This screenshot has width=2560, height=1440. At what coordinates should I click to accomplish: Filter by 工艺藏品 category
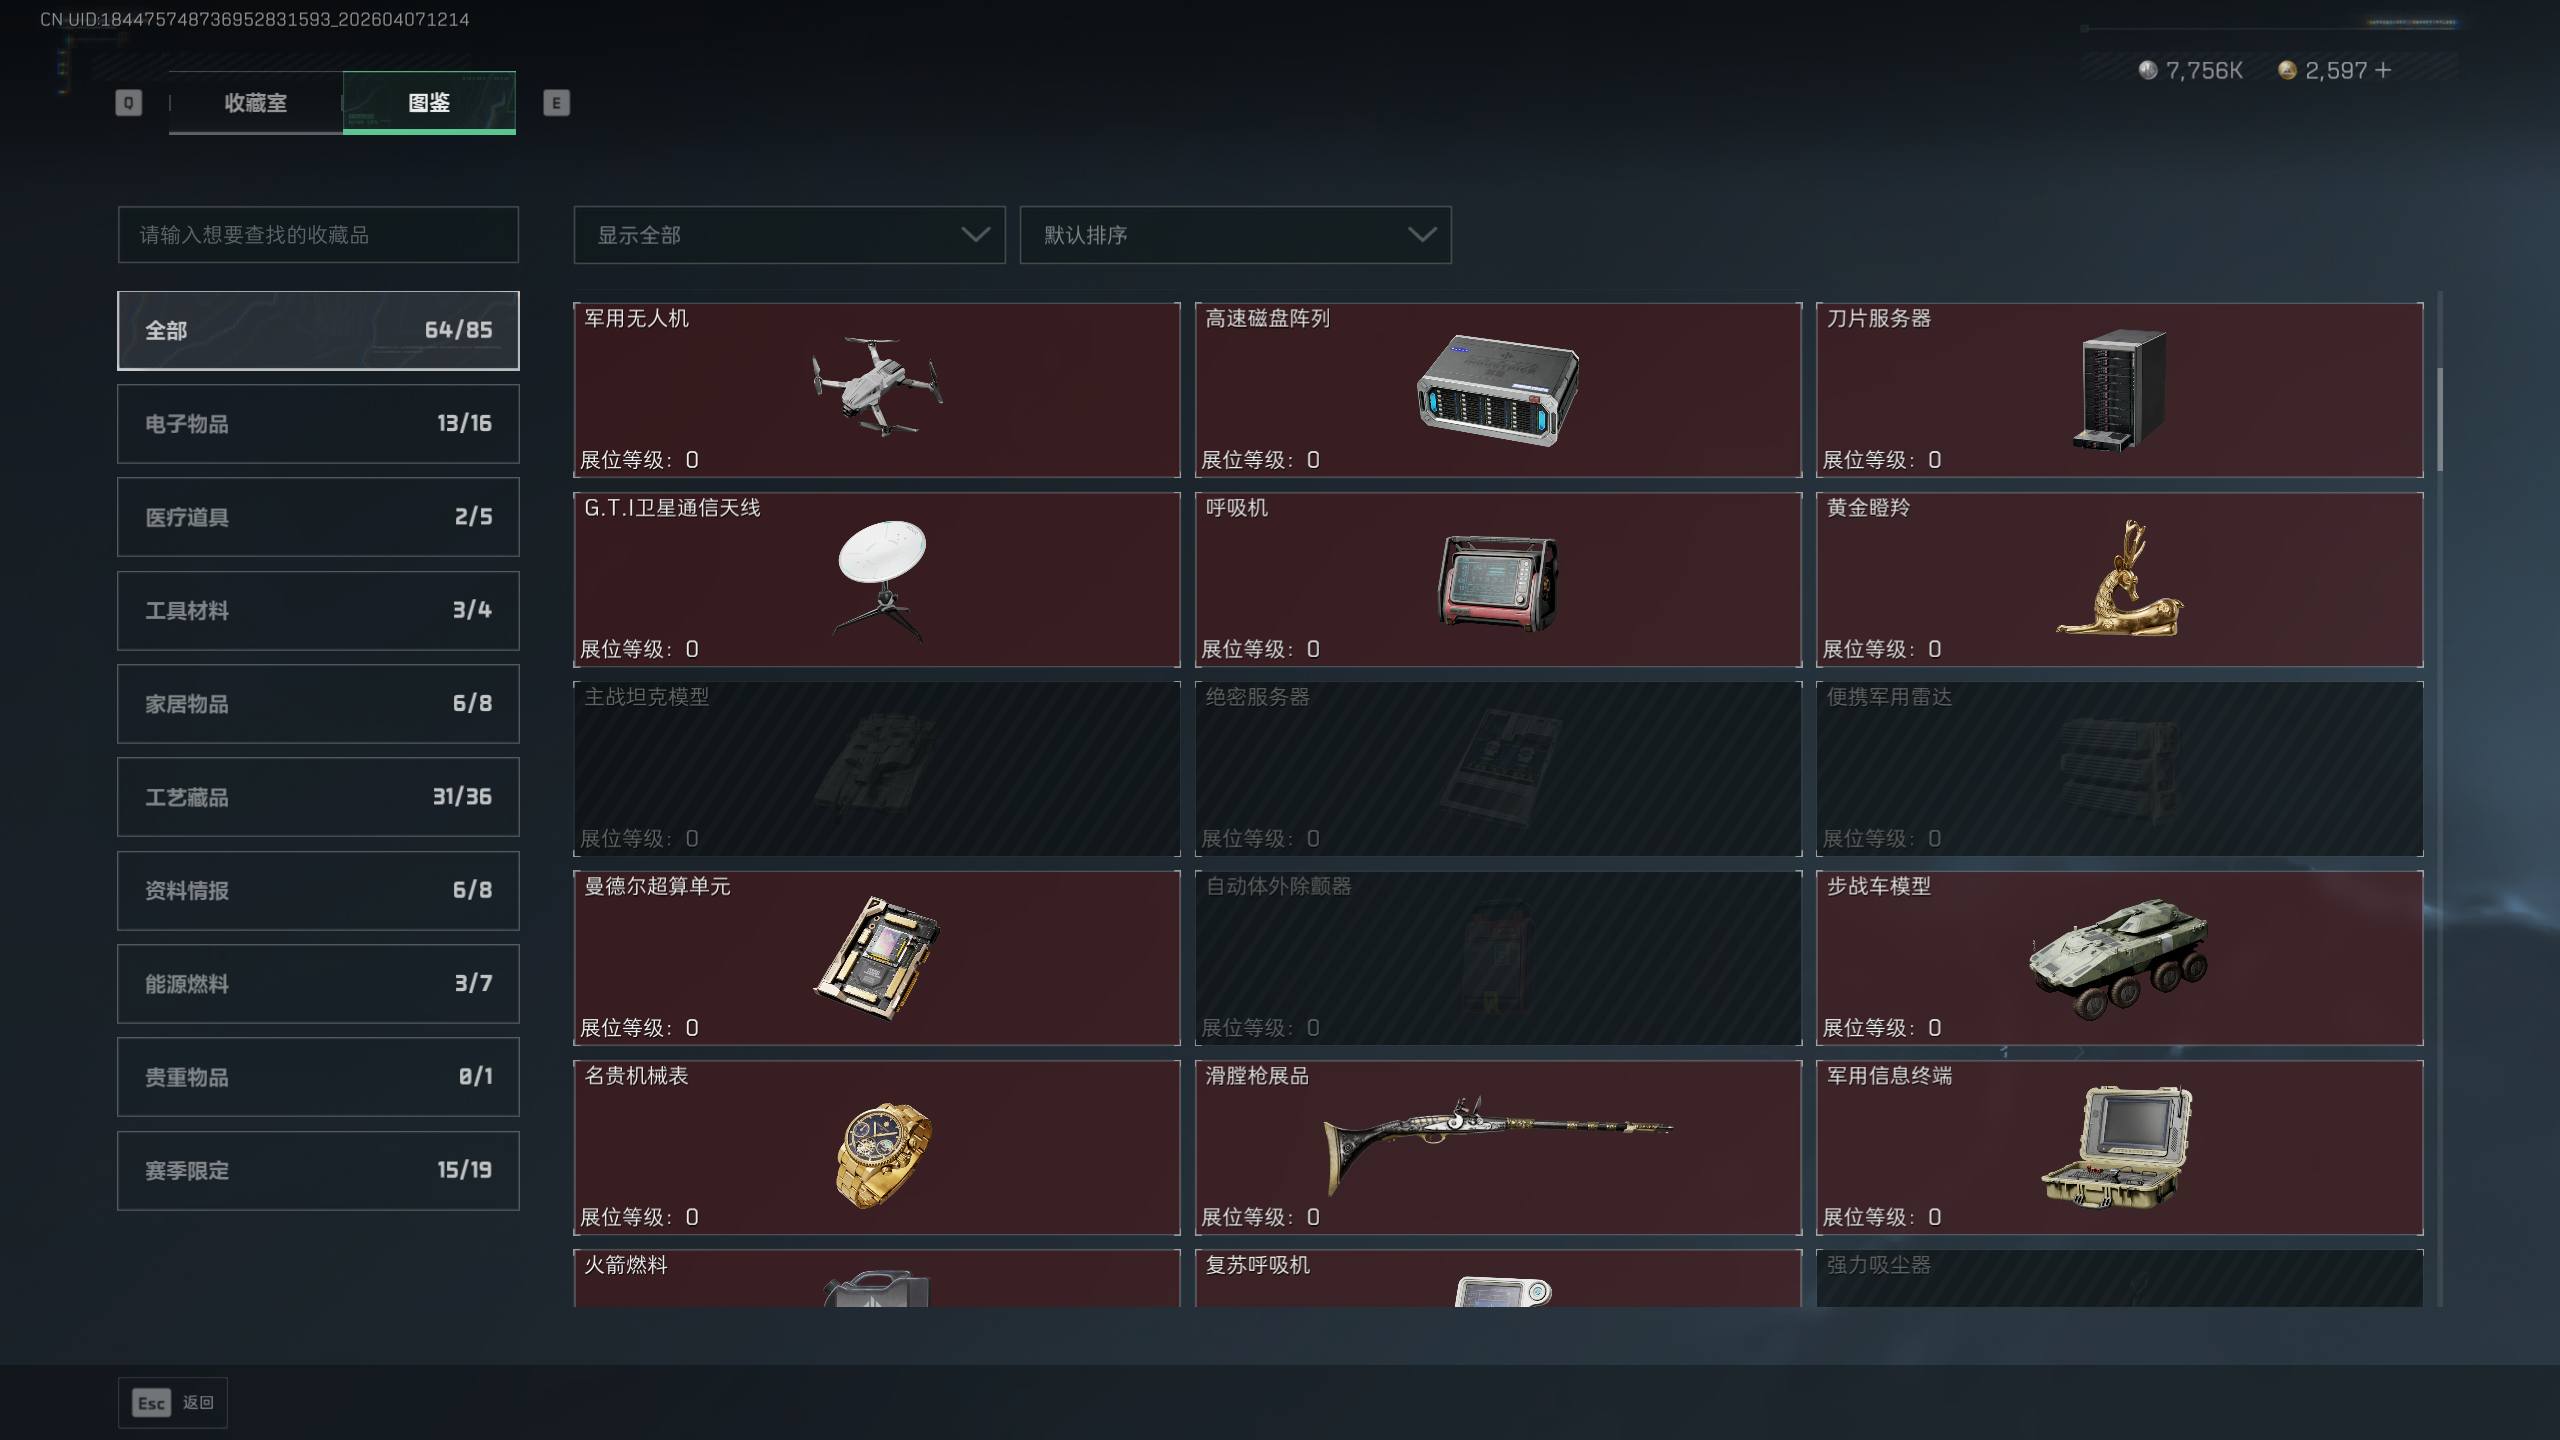coord(318,797)
